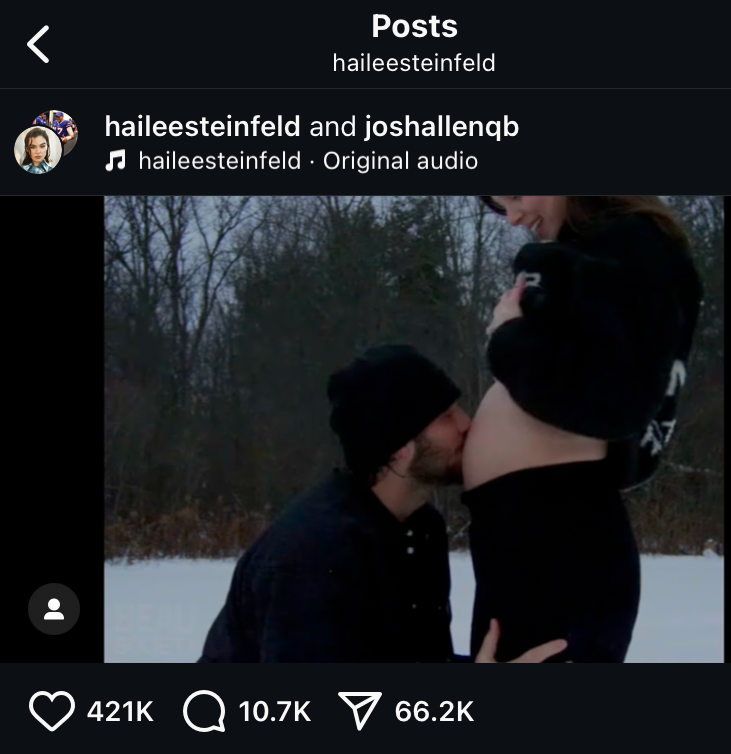Go back using the left chevron arrow

coord(38,44)
